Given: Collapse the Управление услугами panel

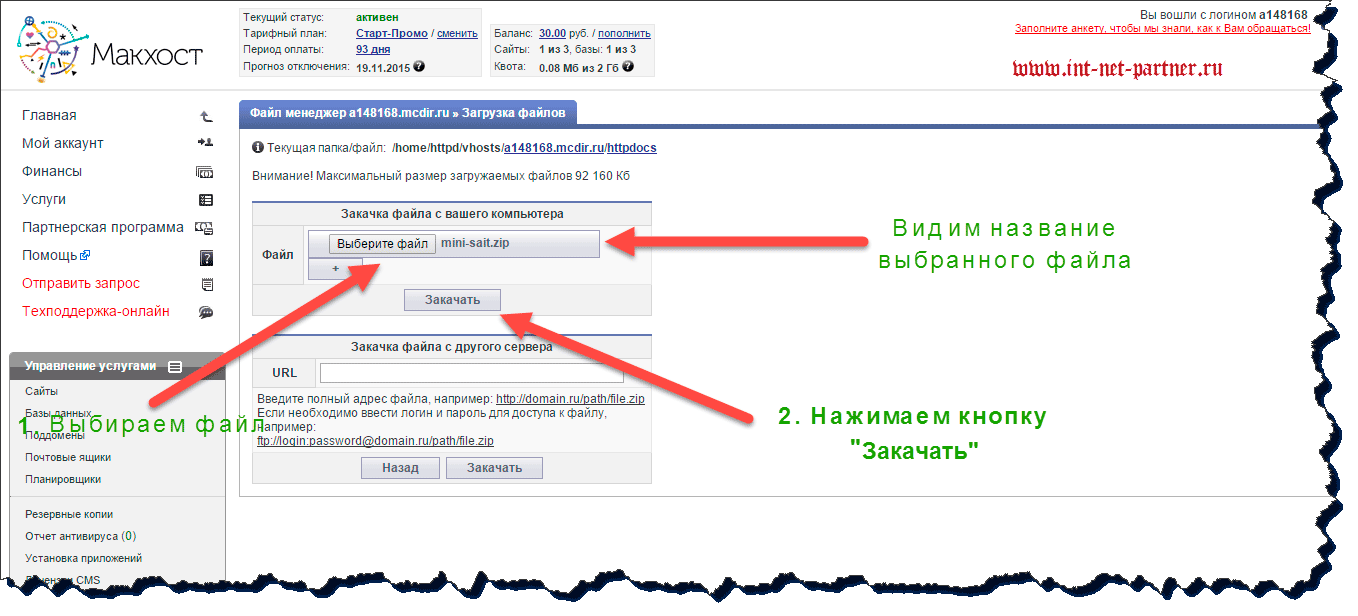Looking at the screenshot, I should click(x=175, y=367).
